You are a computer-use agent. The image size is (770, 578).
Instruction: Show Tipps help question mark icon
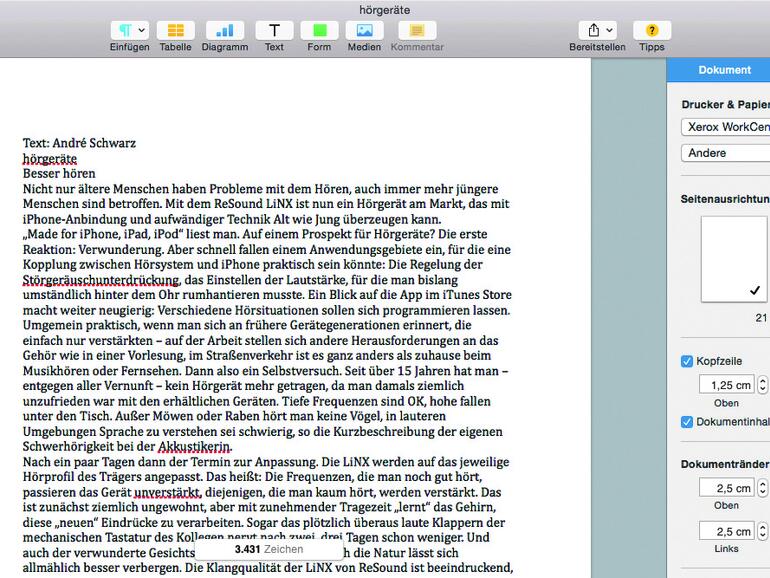pyautogui.click(x=652, y=30)
